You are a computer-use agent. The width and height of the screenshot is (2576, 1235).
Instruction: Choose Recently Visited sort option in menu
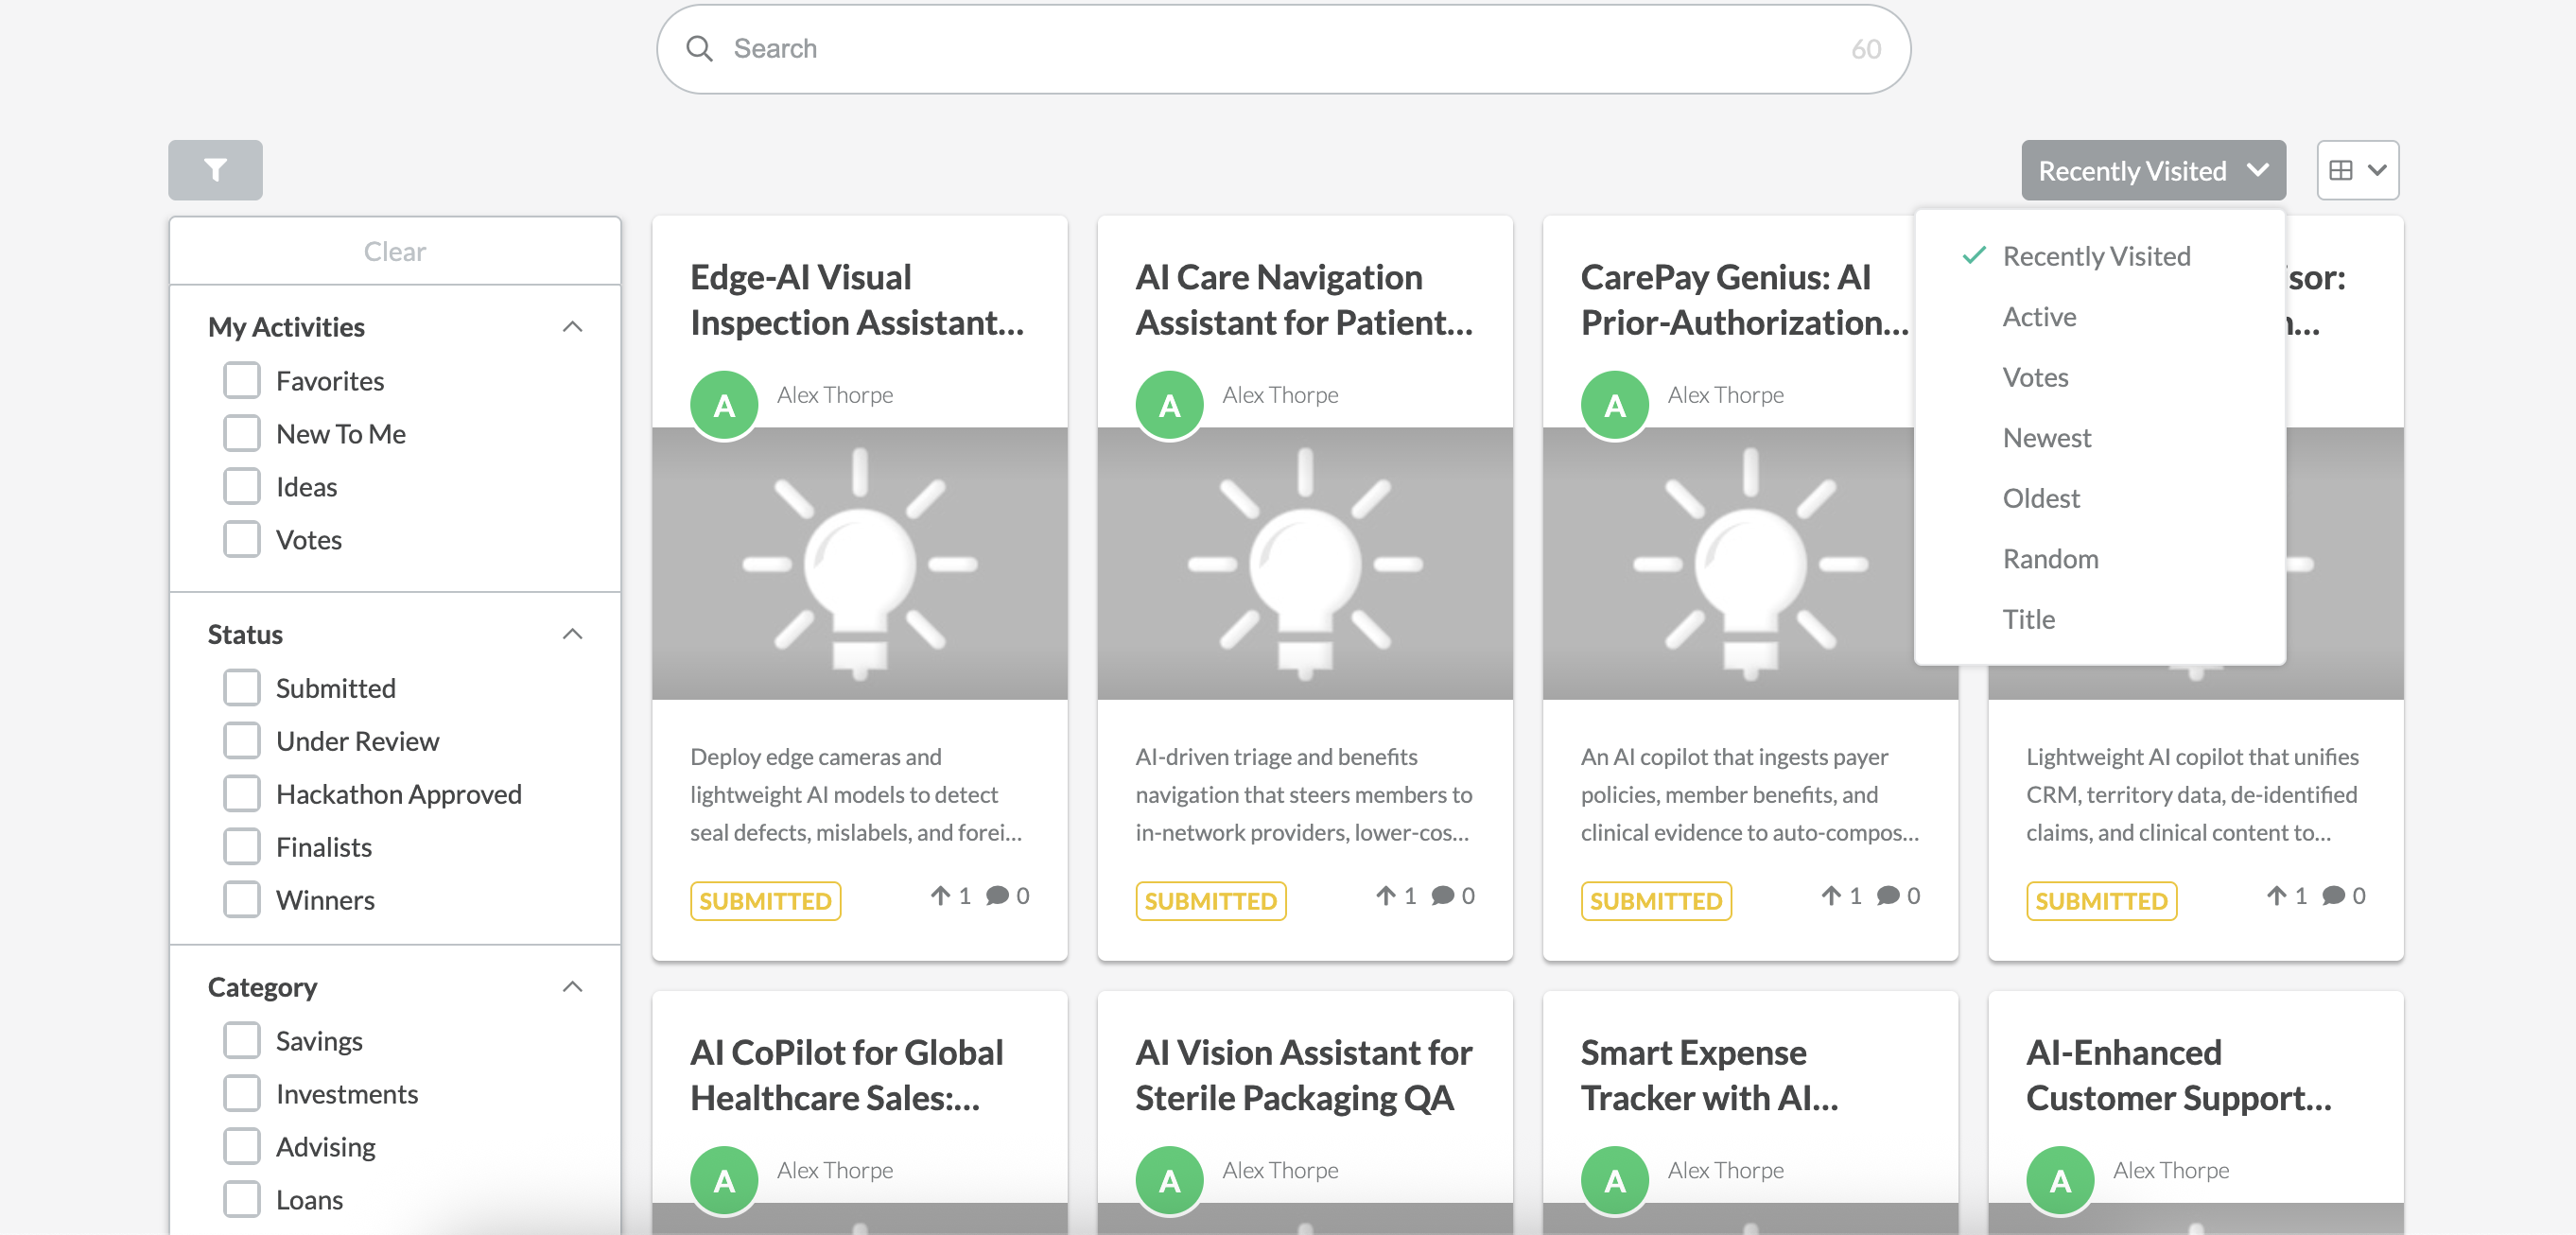click(x=2097, y=256)
